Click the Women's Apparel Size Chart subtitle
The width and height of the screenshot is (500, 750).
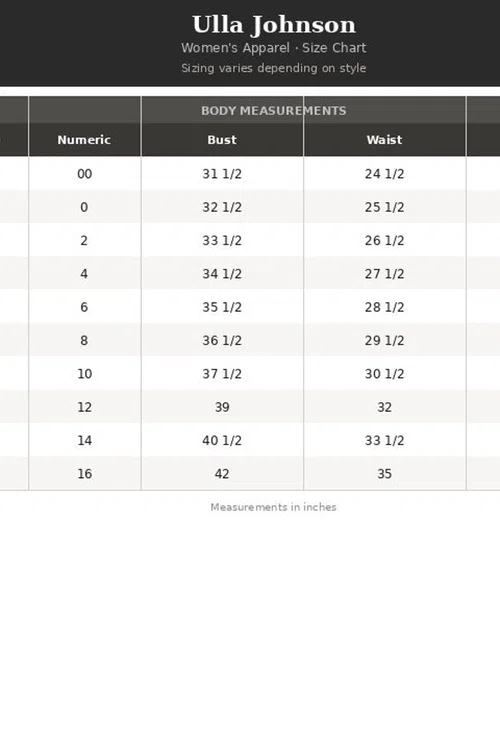(x=274, y=48)
